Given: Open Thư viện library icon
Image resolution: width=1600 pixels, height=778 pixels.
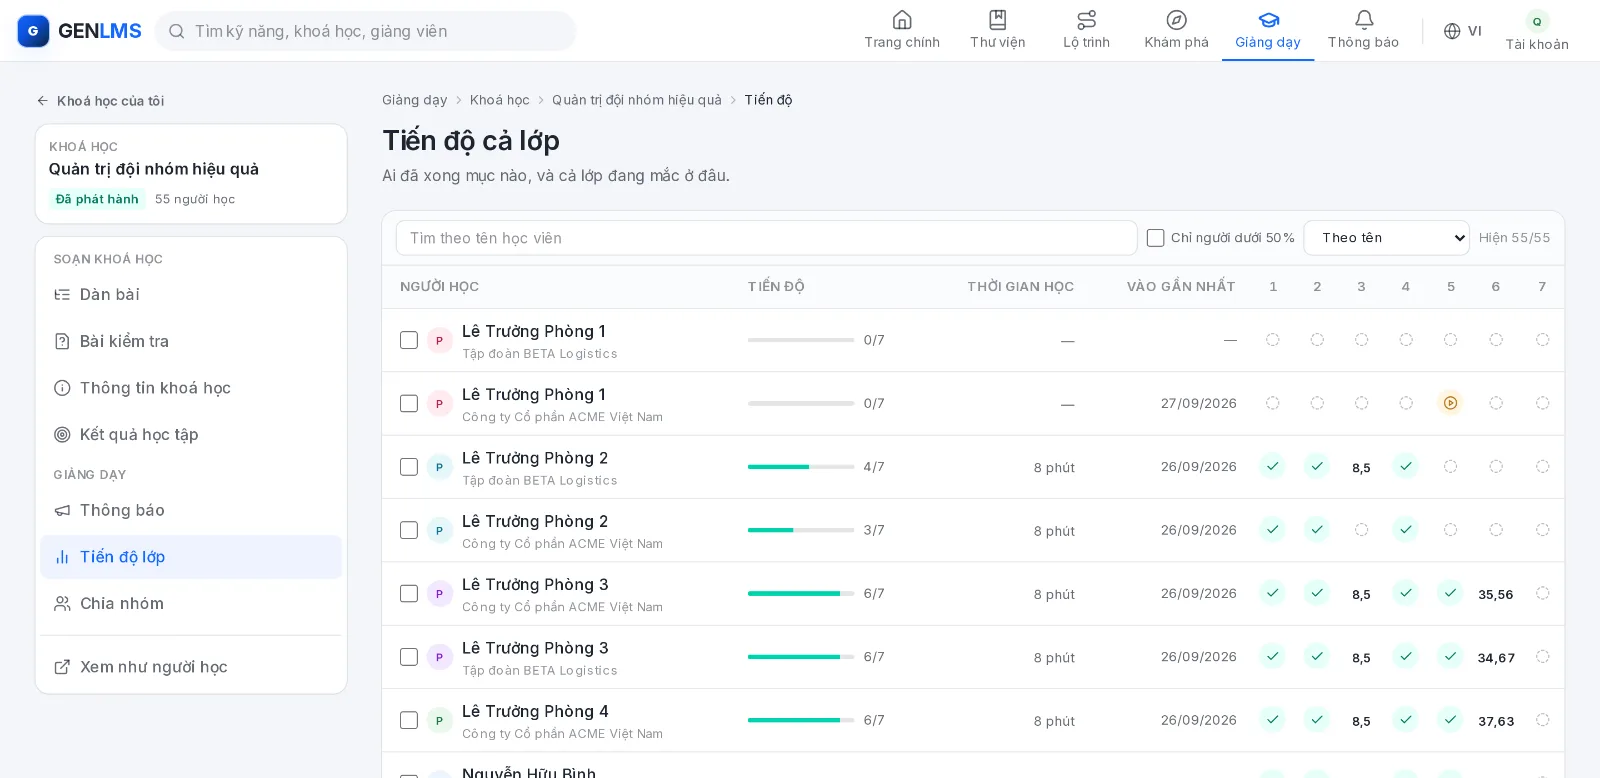Looking at the screenshot, I should pos(997,20).
